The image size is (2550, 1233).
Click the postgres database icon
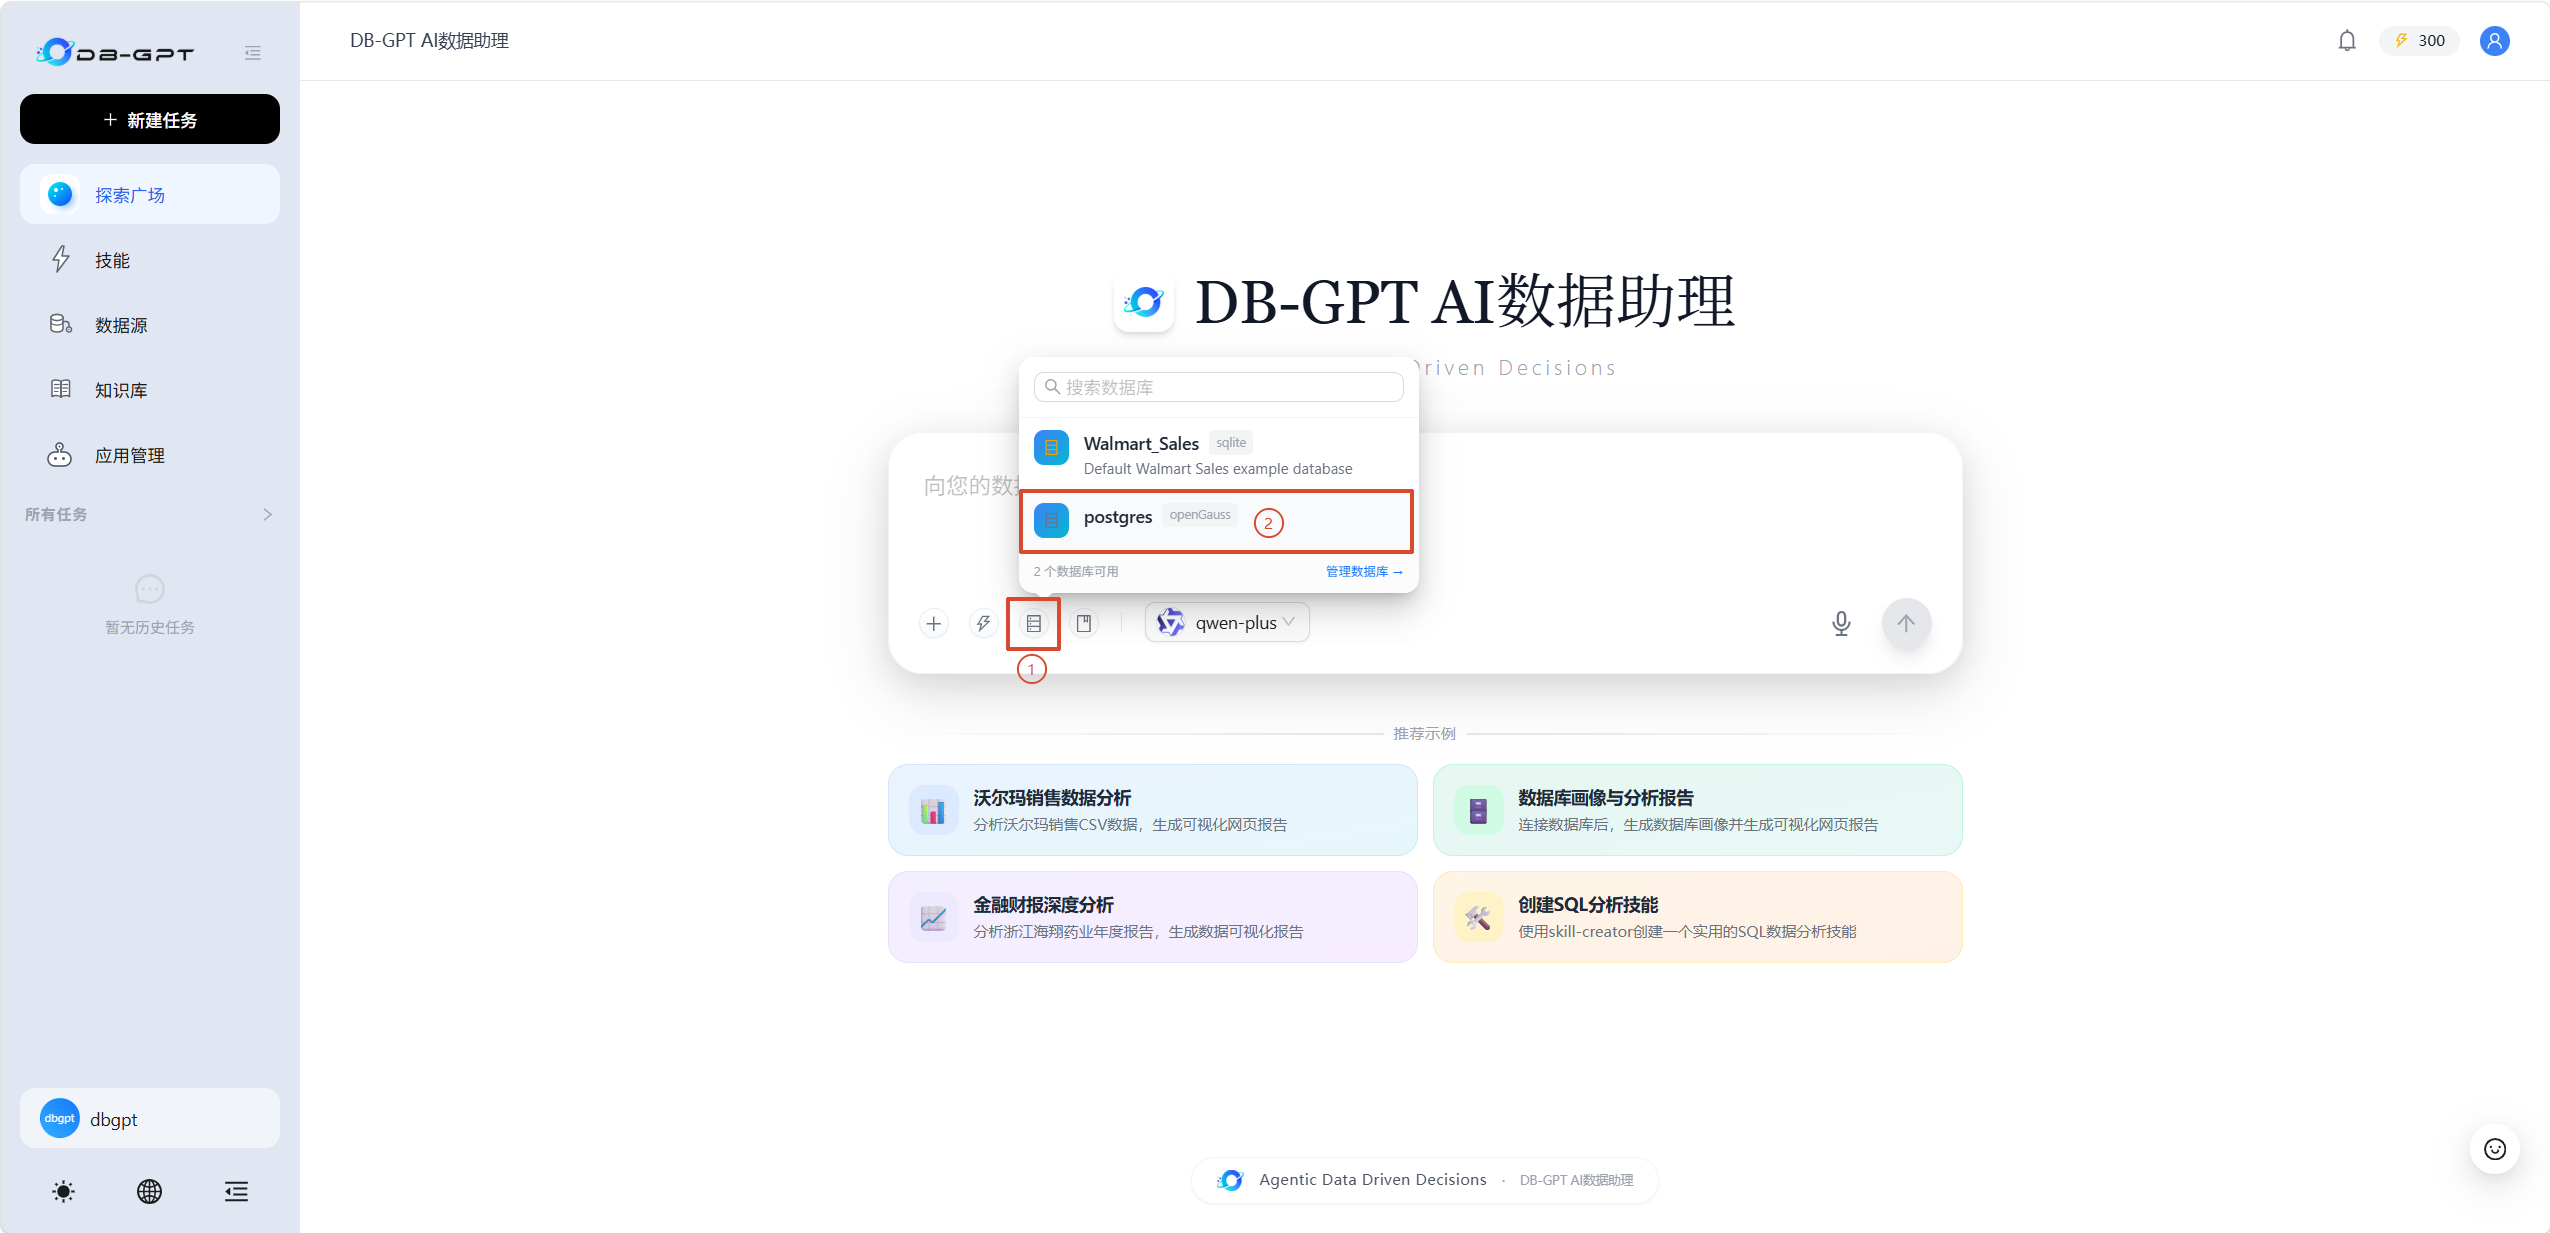[x=1051, y=520]
